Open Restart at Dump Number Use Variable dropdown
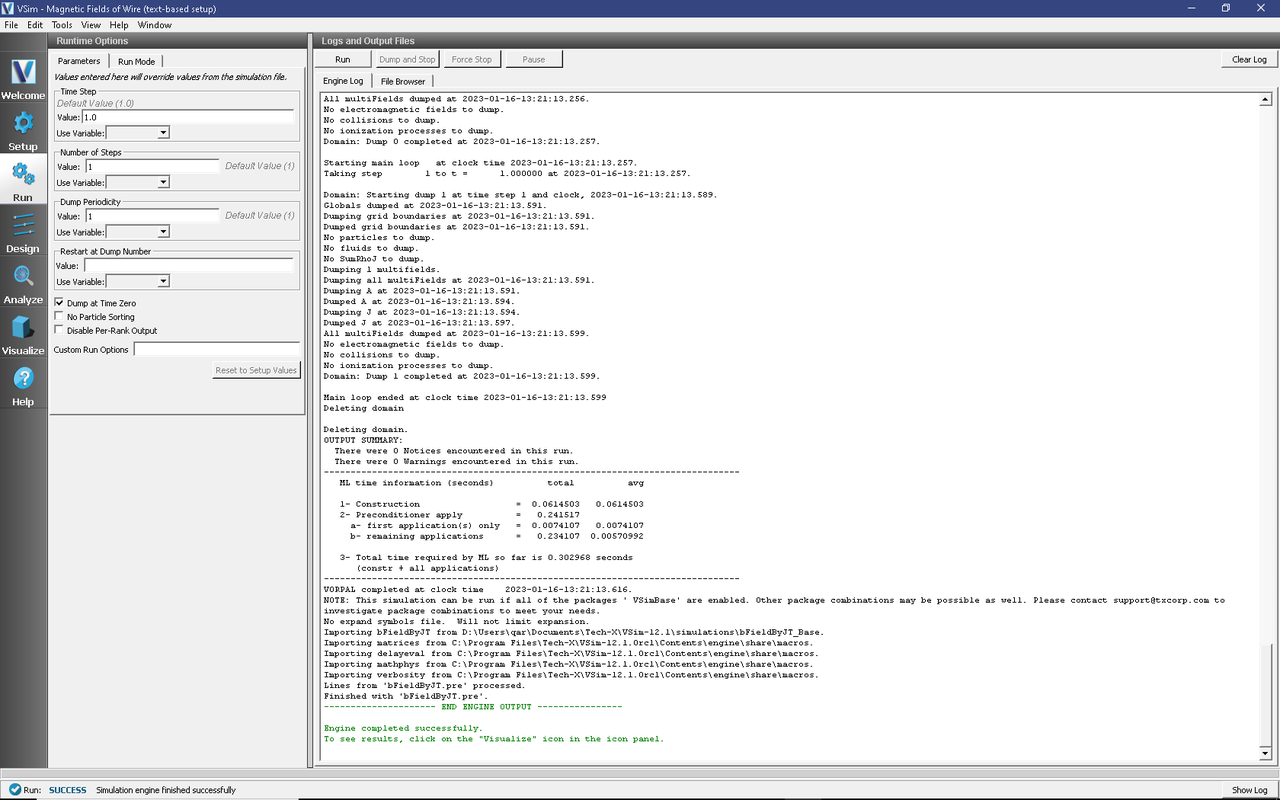The image size is (1280, 800). click(x=138, y=282)
